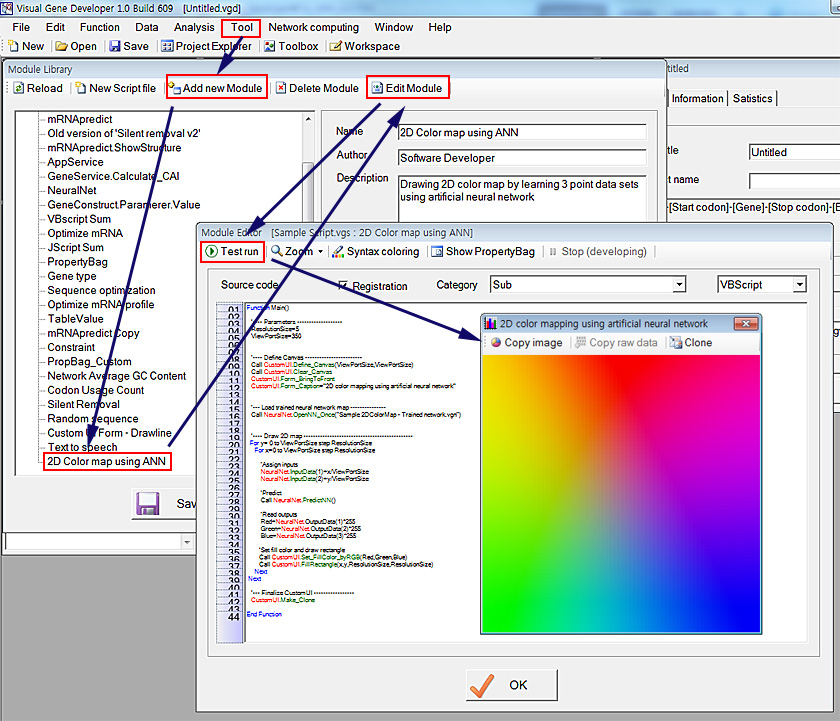Open the Zoom dropdown arrow
Image resolution: width=840 pixels, height=721 pixels.
point(320,251)
